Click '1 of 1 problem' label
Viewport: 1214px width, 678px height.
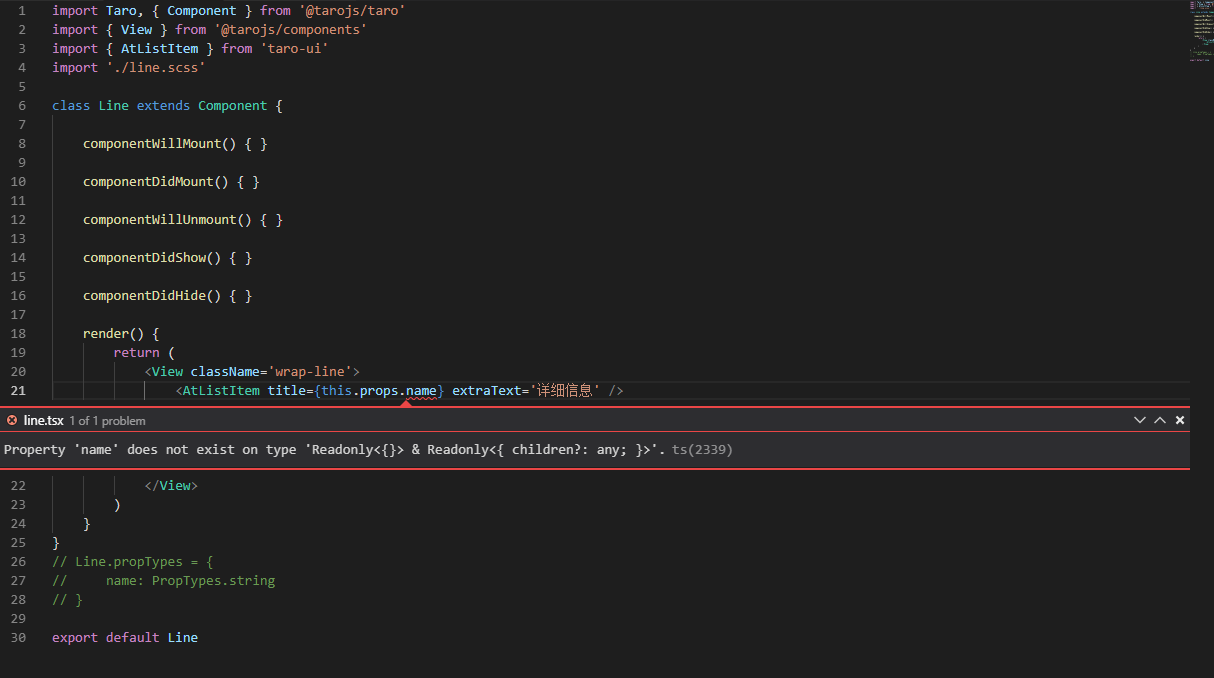107,421
